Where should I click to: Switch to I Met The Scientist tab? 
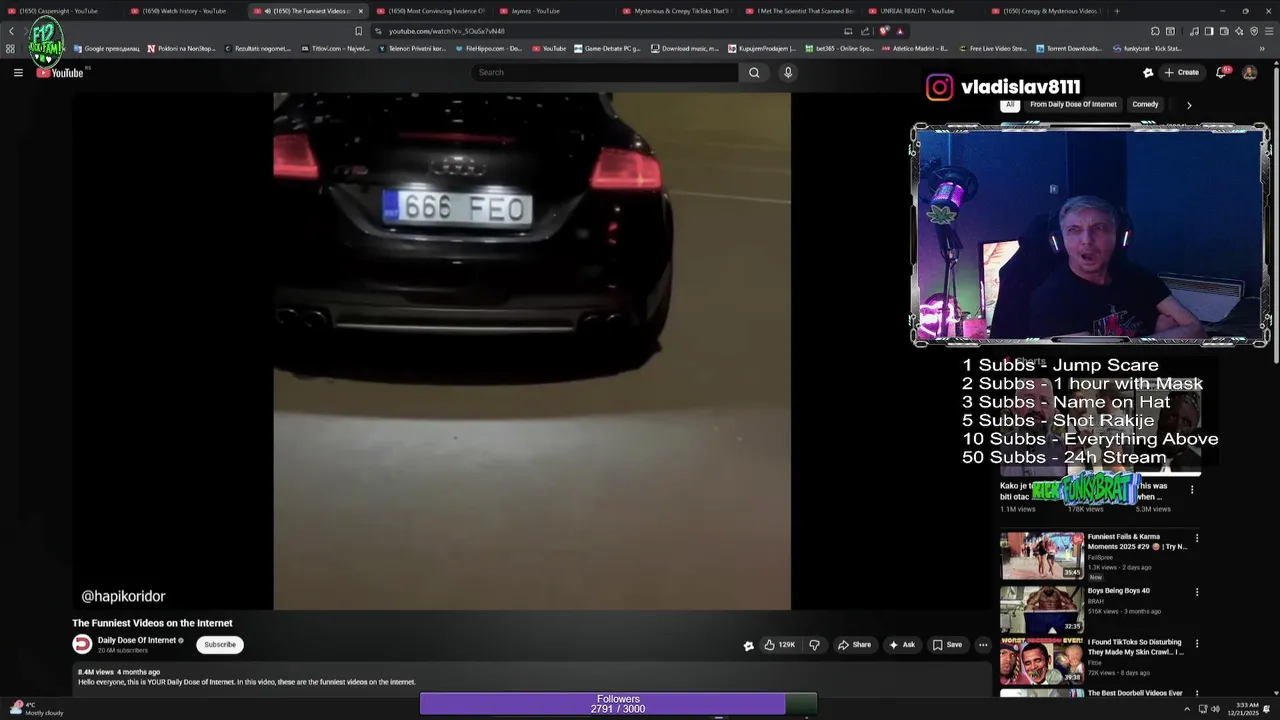(798, 11)
